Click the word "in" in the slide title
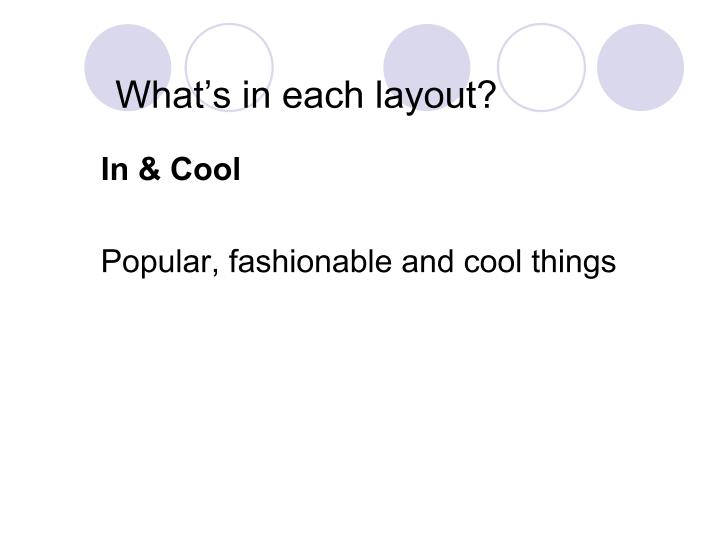Viewport: 720px width, 540px height. pos(256,96)
